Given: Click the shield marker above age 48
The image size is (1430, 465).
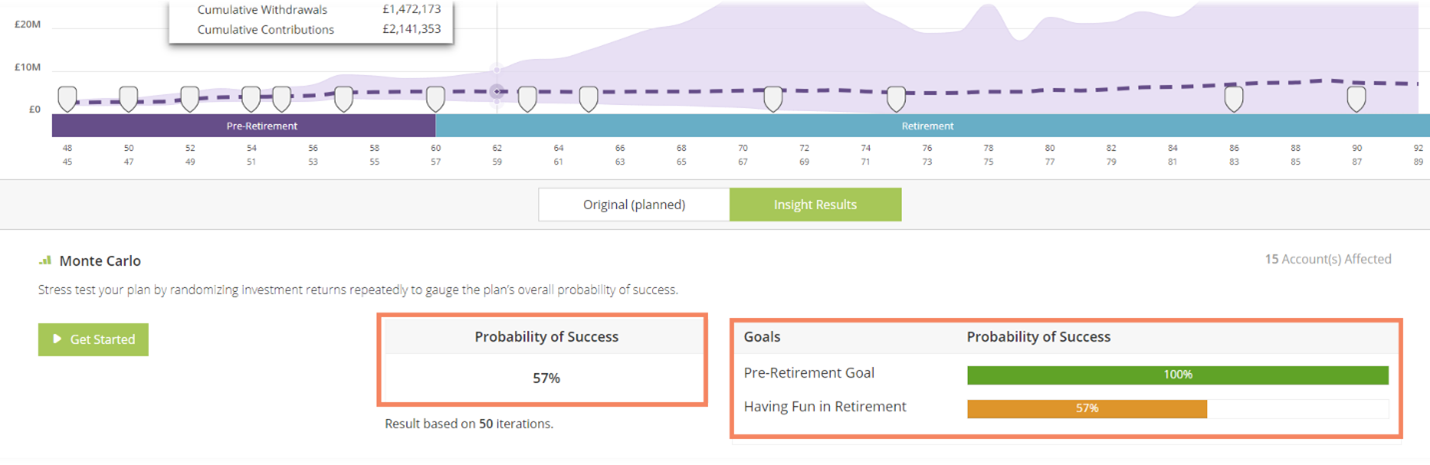Looking at the screenshot, I should click(67, 98).
